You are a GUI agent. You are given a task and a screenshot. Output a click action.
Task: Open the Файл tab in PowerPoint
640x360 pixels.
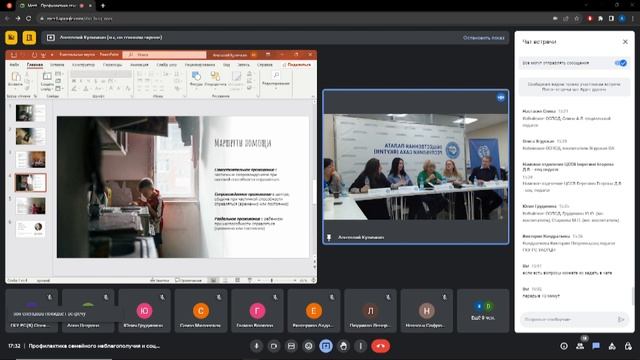(14, 64)
